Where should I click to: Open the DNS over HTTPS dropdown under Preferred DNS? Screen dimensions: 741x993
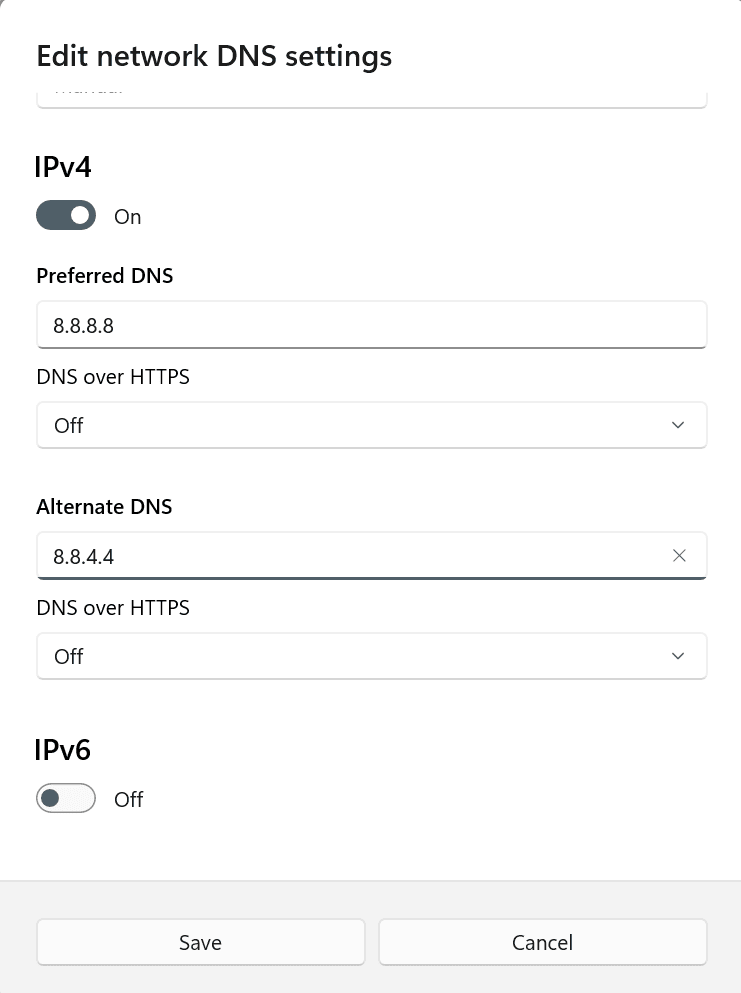(x=372, y=425)
